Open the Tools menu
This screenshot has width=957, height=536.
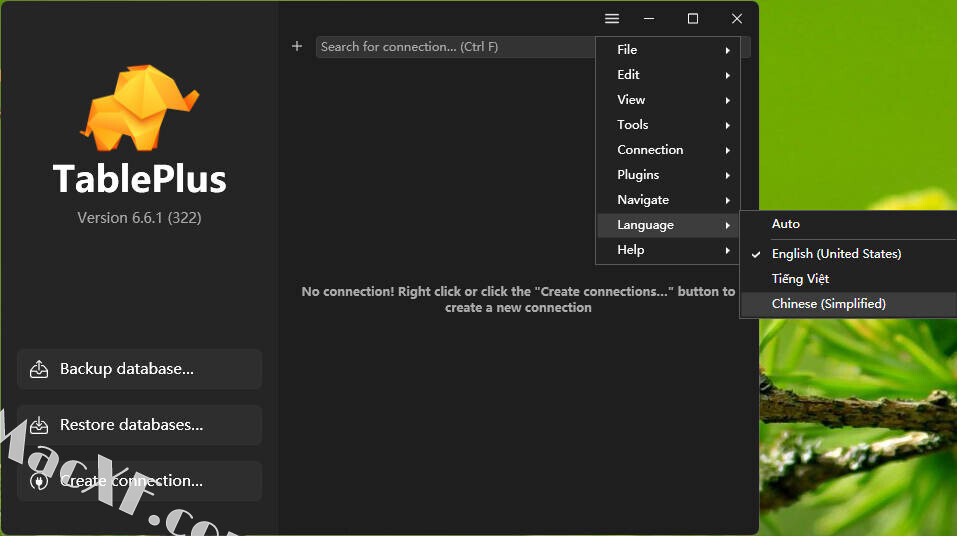[x=668, y=125]
